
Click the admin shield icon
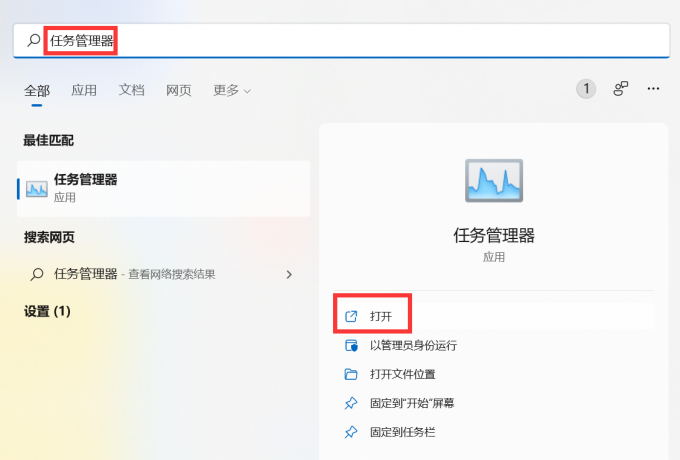[351, 346]
